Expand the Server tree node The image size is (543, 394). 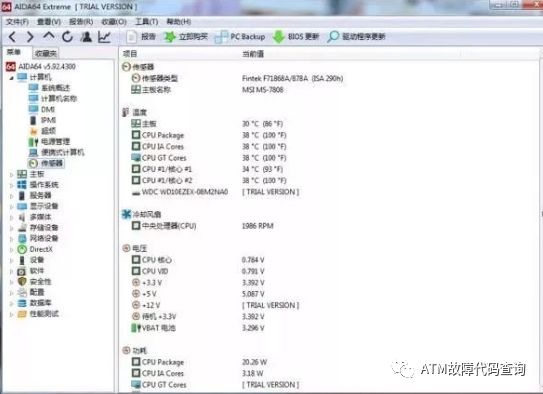(x=11, y=196)
